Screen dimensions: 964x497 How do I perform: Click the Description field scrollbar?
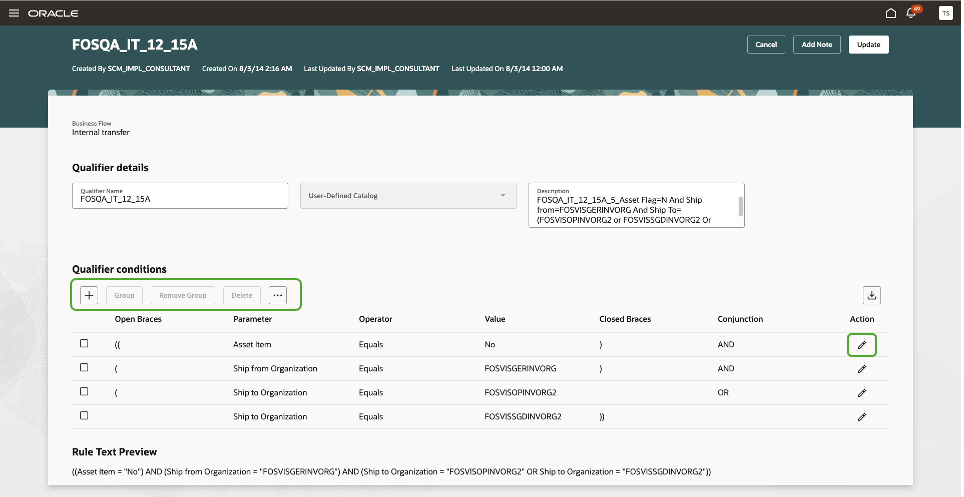click(x=741, y=207)
